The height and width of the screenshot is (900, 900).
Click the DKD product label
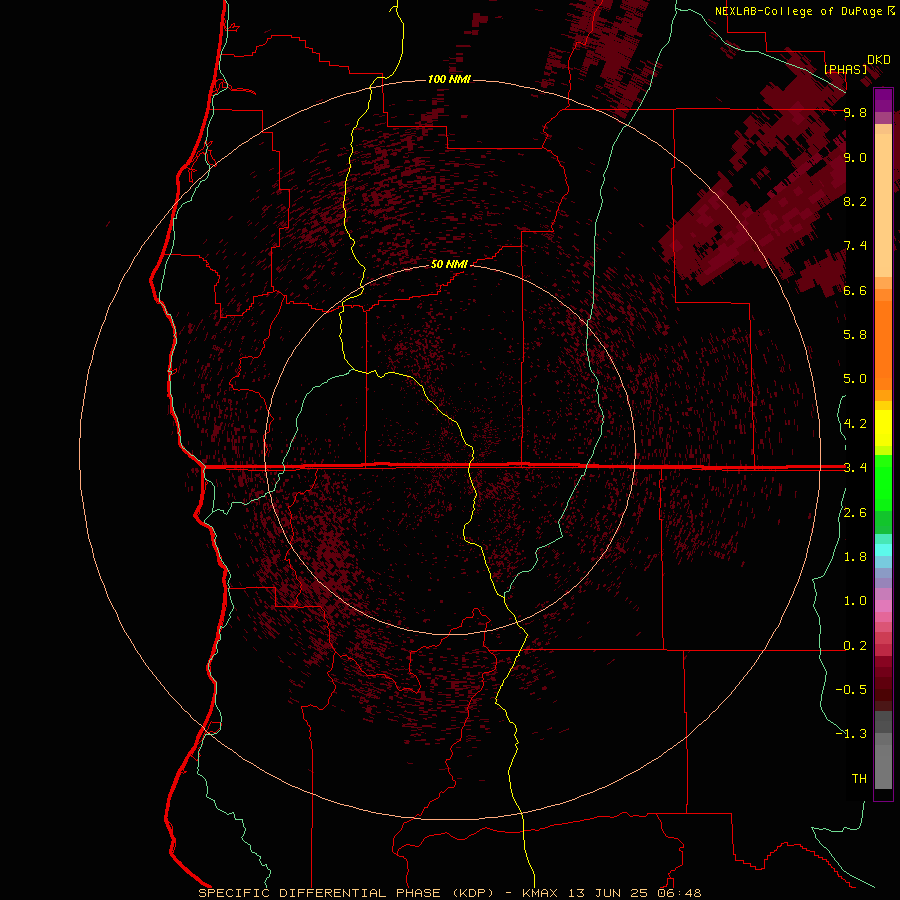pyautogui.click(x=879, y=60)
